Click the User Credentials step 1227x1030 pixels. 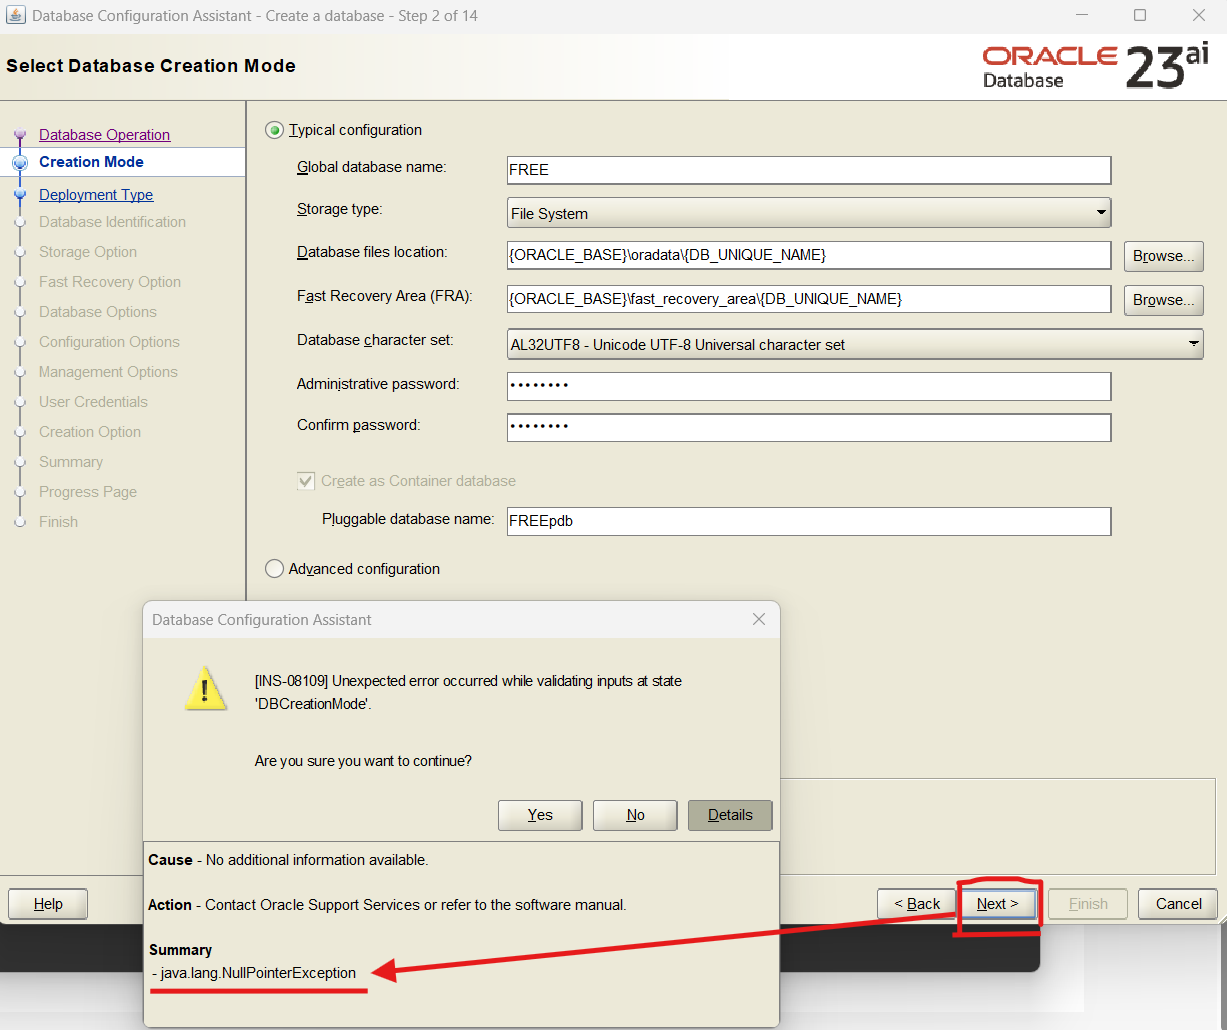(x=93, y=402)
